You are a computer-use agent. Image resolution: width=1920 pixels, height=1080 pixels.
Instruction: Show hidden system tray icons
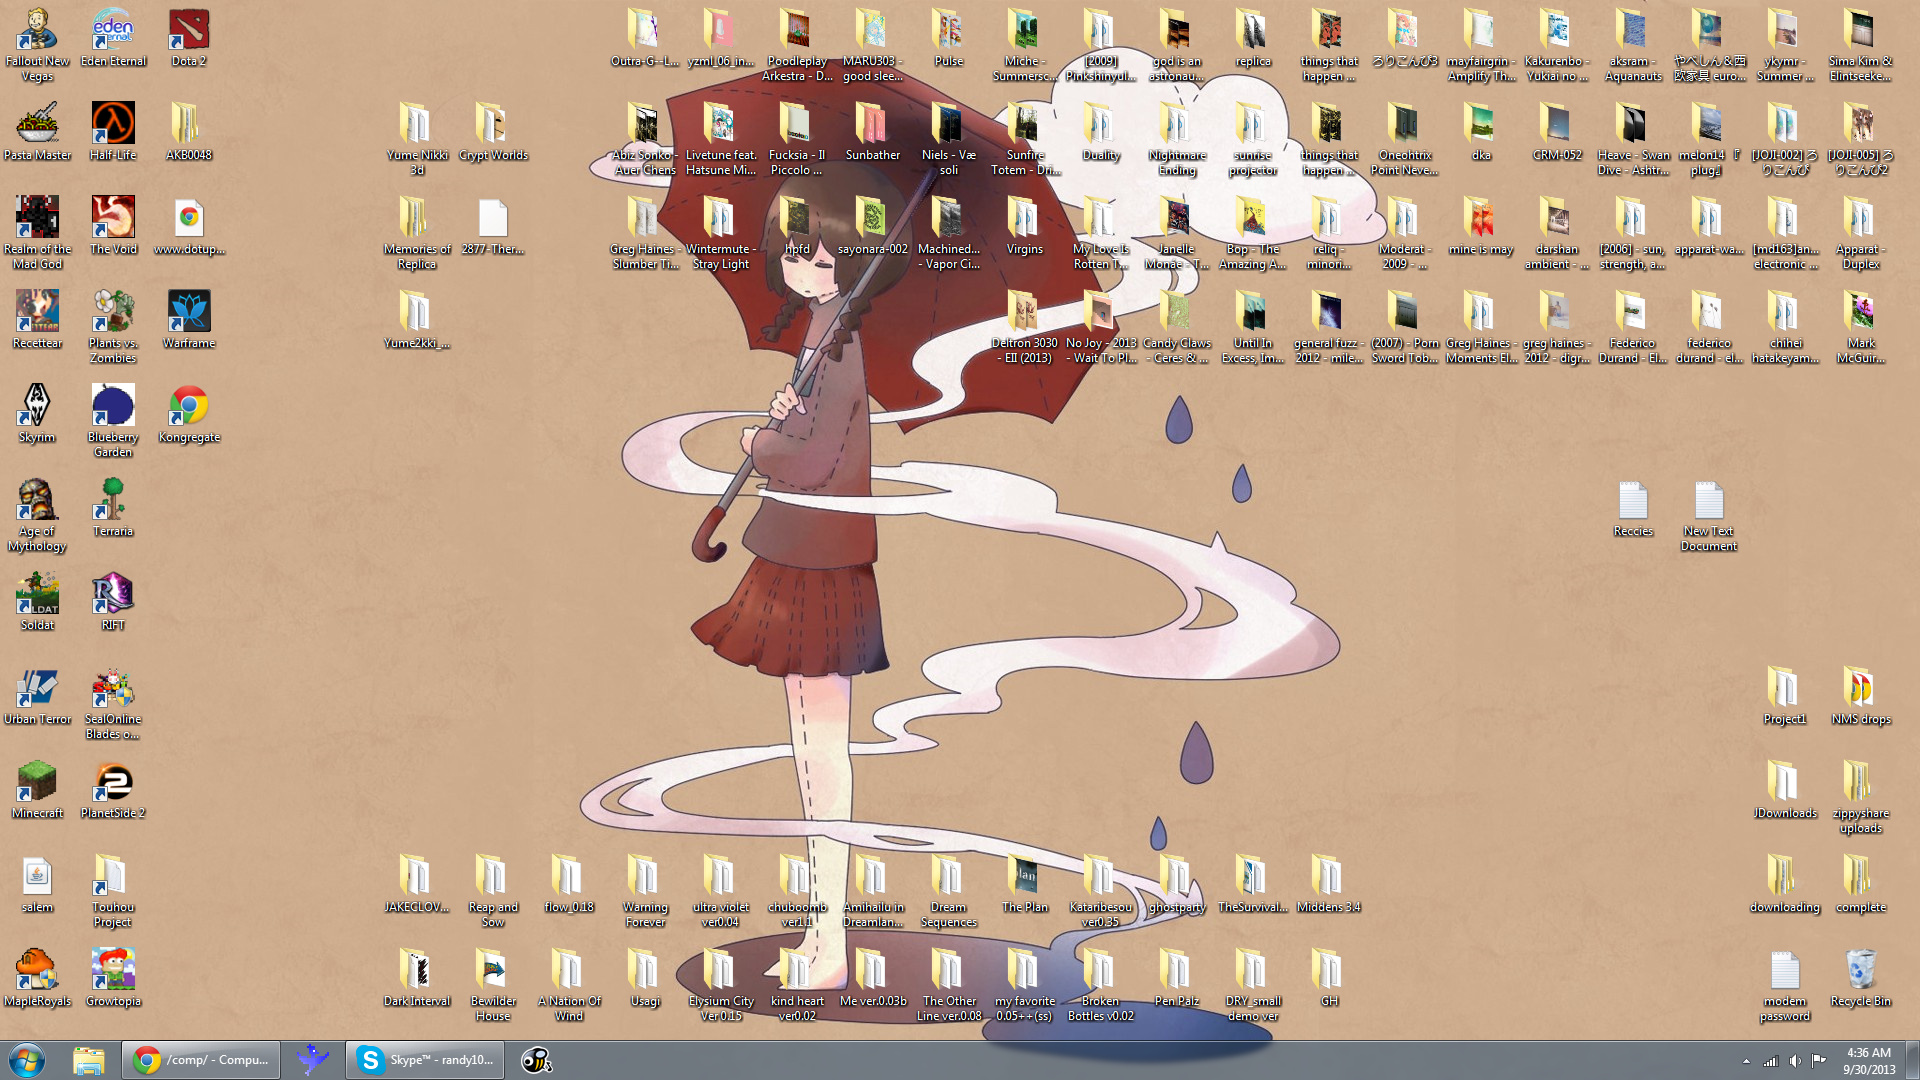click(x=1746, y=1061)
